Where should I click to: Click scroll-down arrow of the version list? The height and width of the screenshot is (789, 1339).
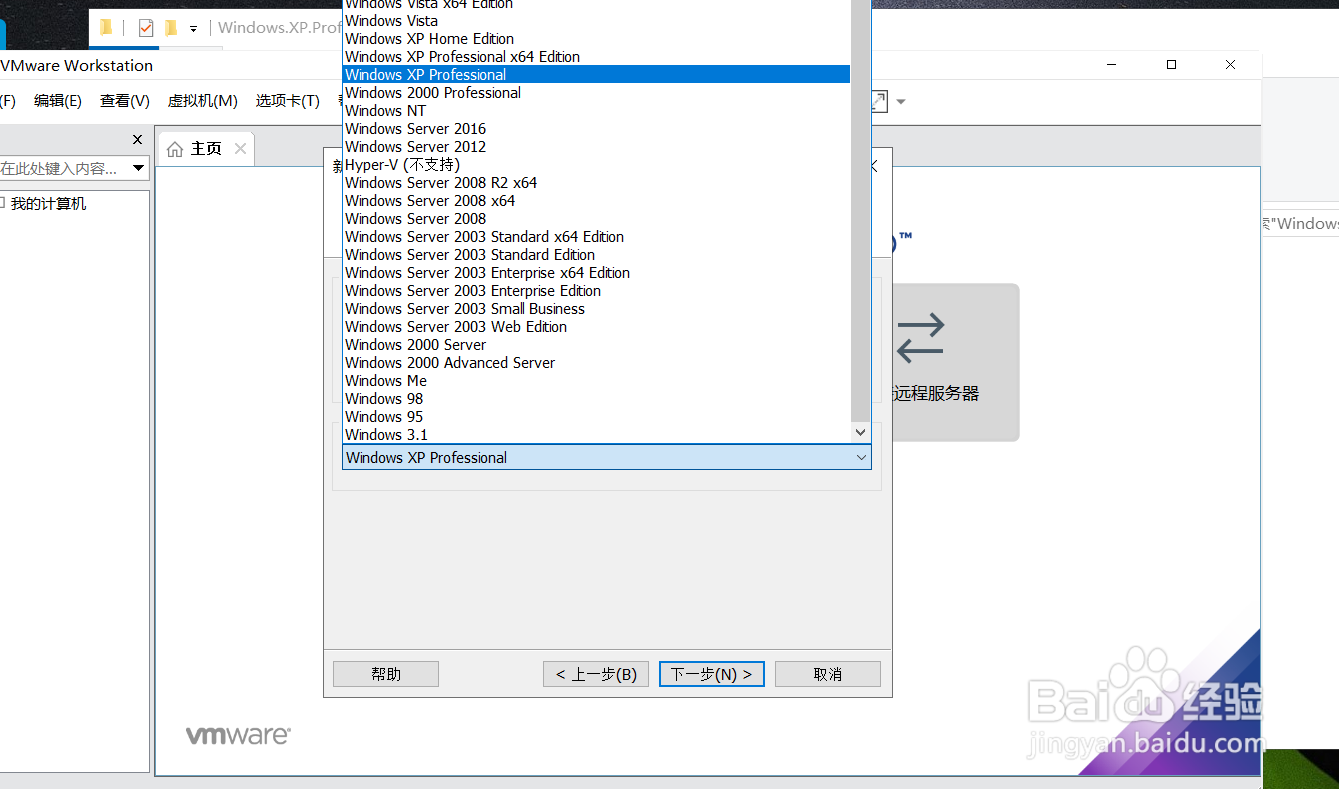click(x=860, y=433)
